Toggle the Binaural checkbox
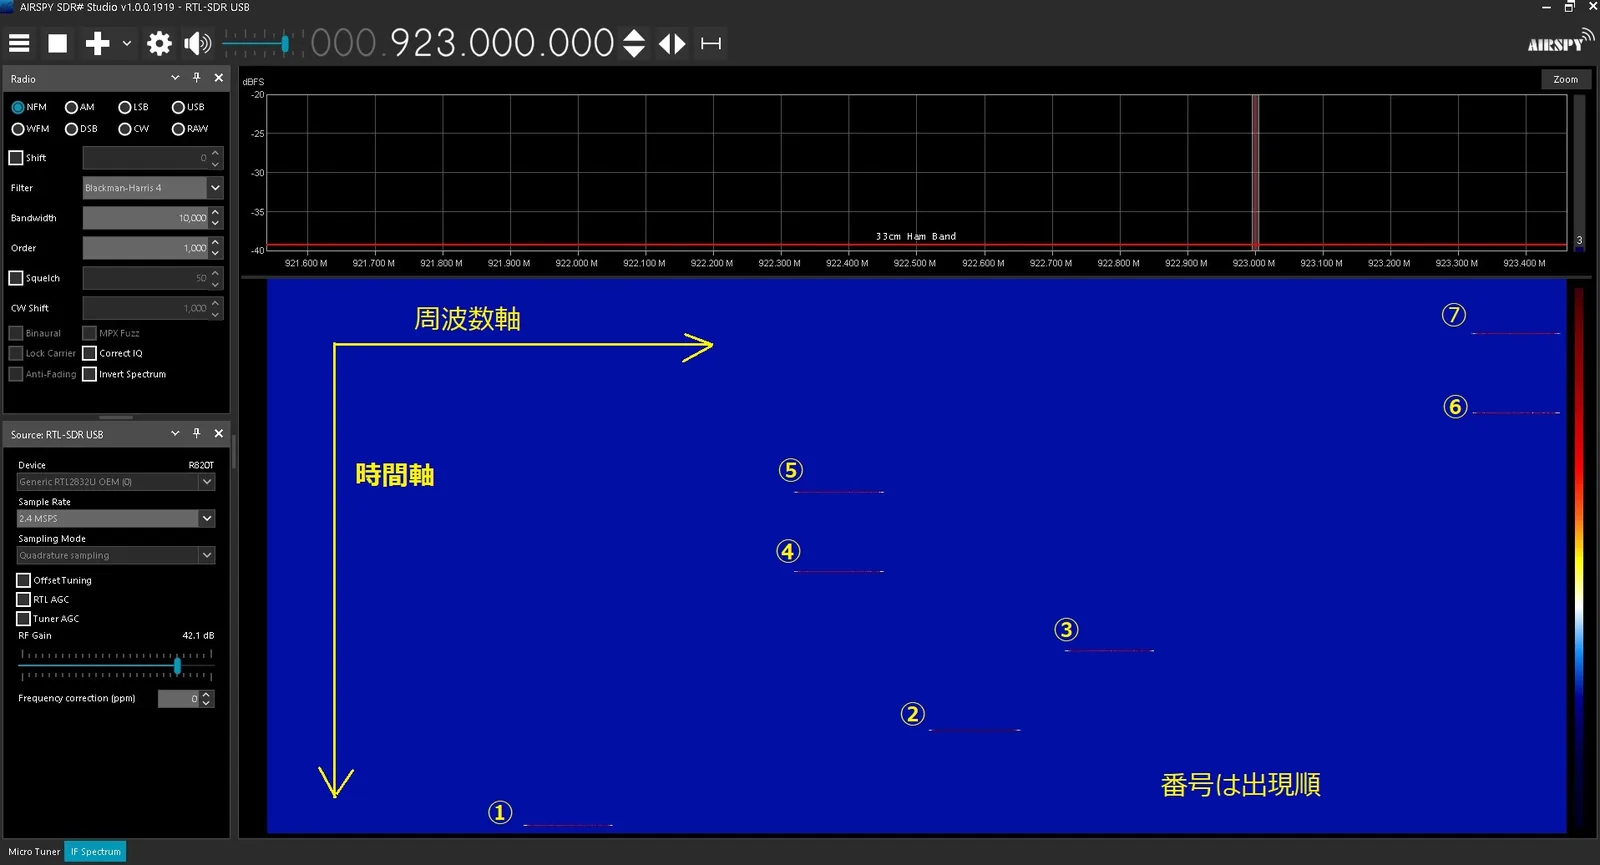The image size is (1600, 865). pos(16,333)
